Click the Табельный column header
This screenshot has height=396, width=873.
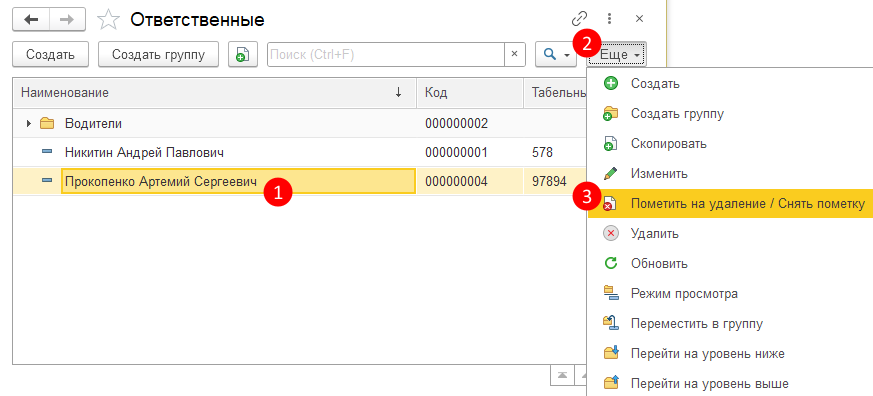coord(556,93)
